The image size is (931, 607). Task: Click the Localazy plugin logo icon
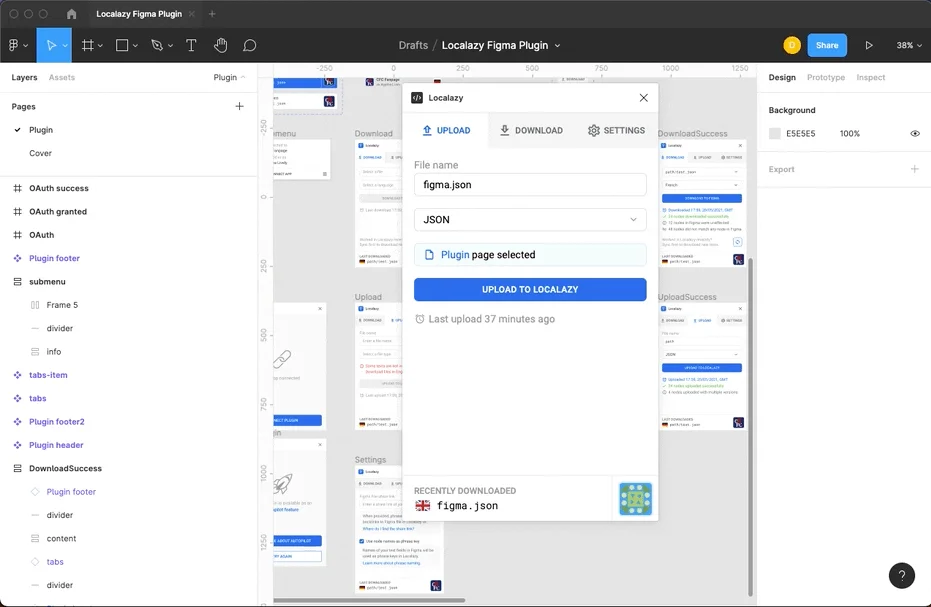417,97
